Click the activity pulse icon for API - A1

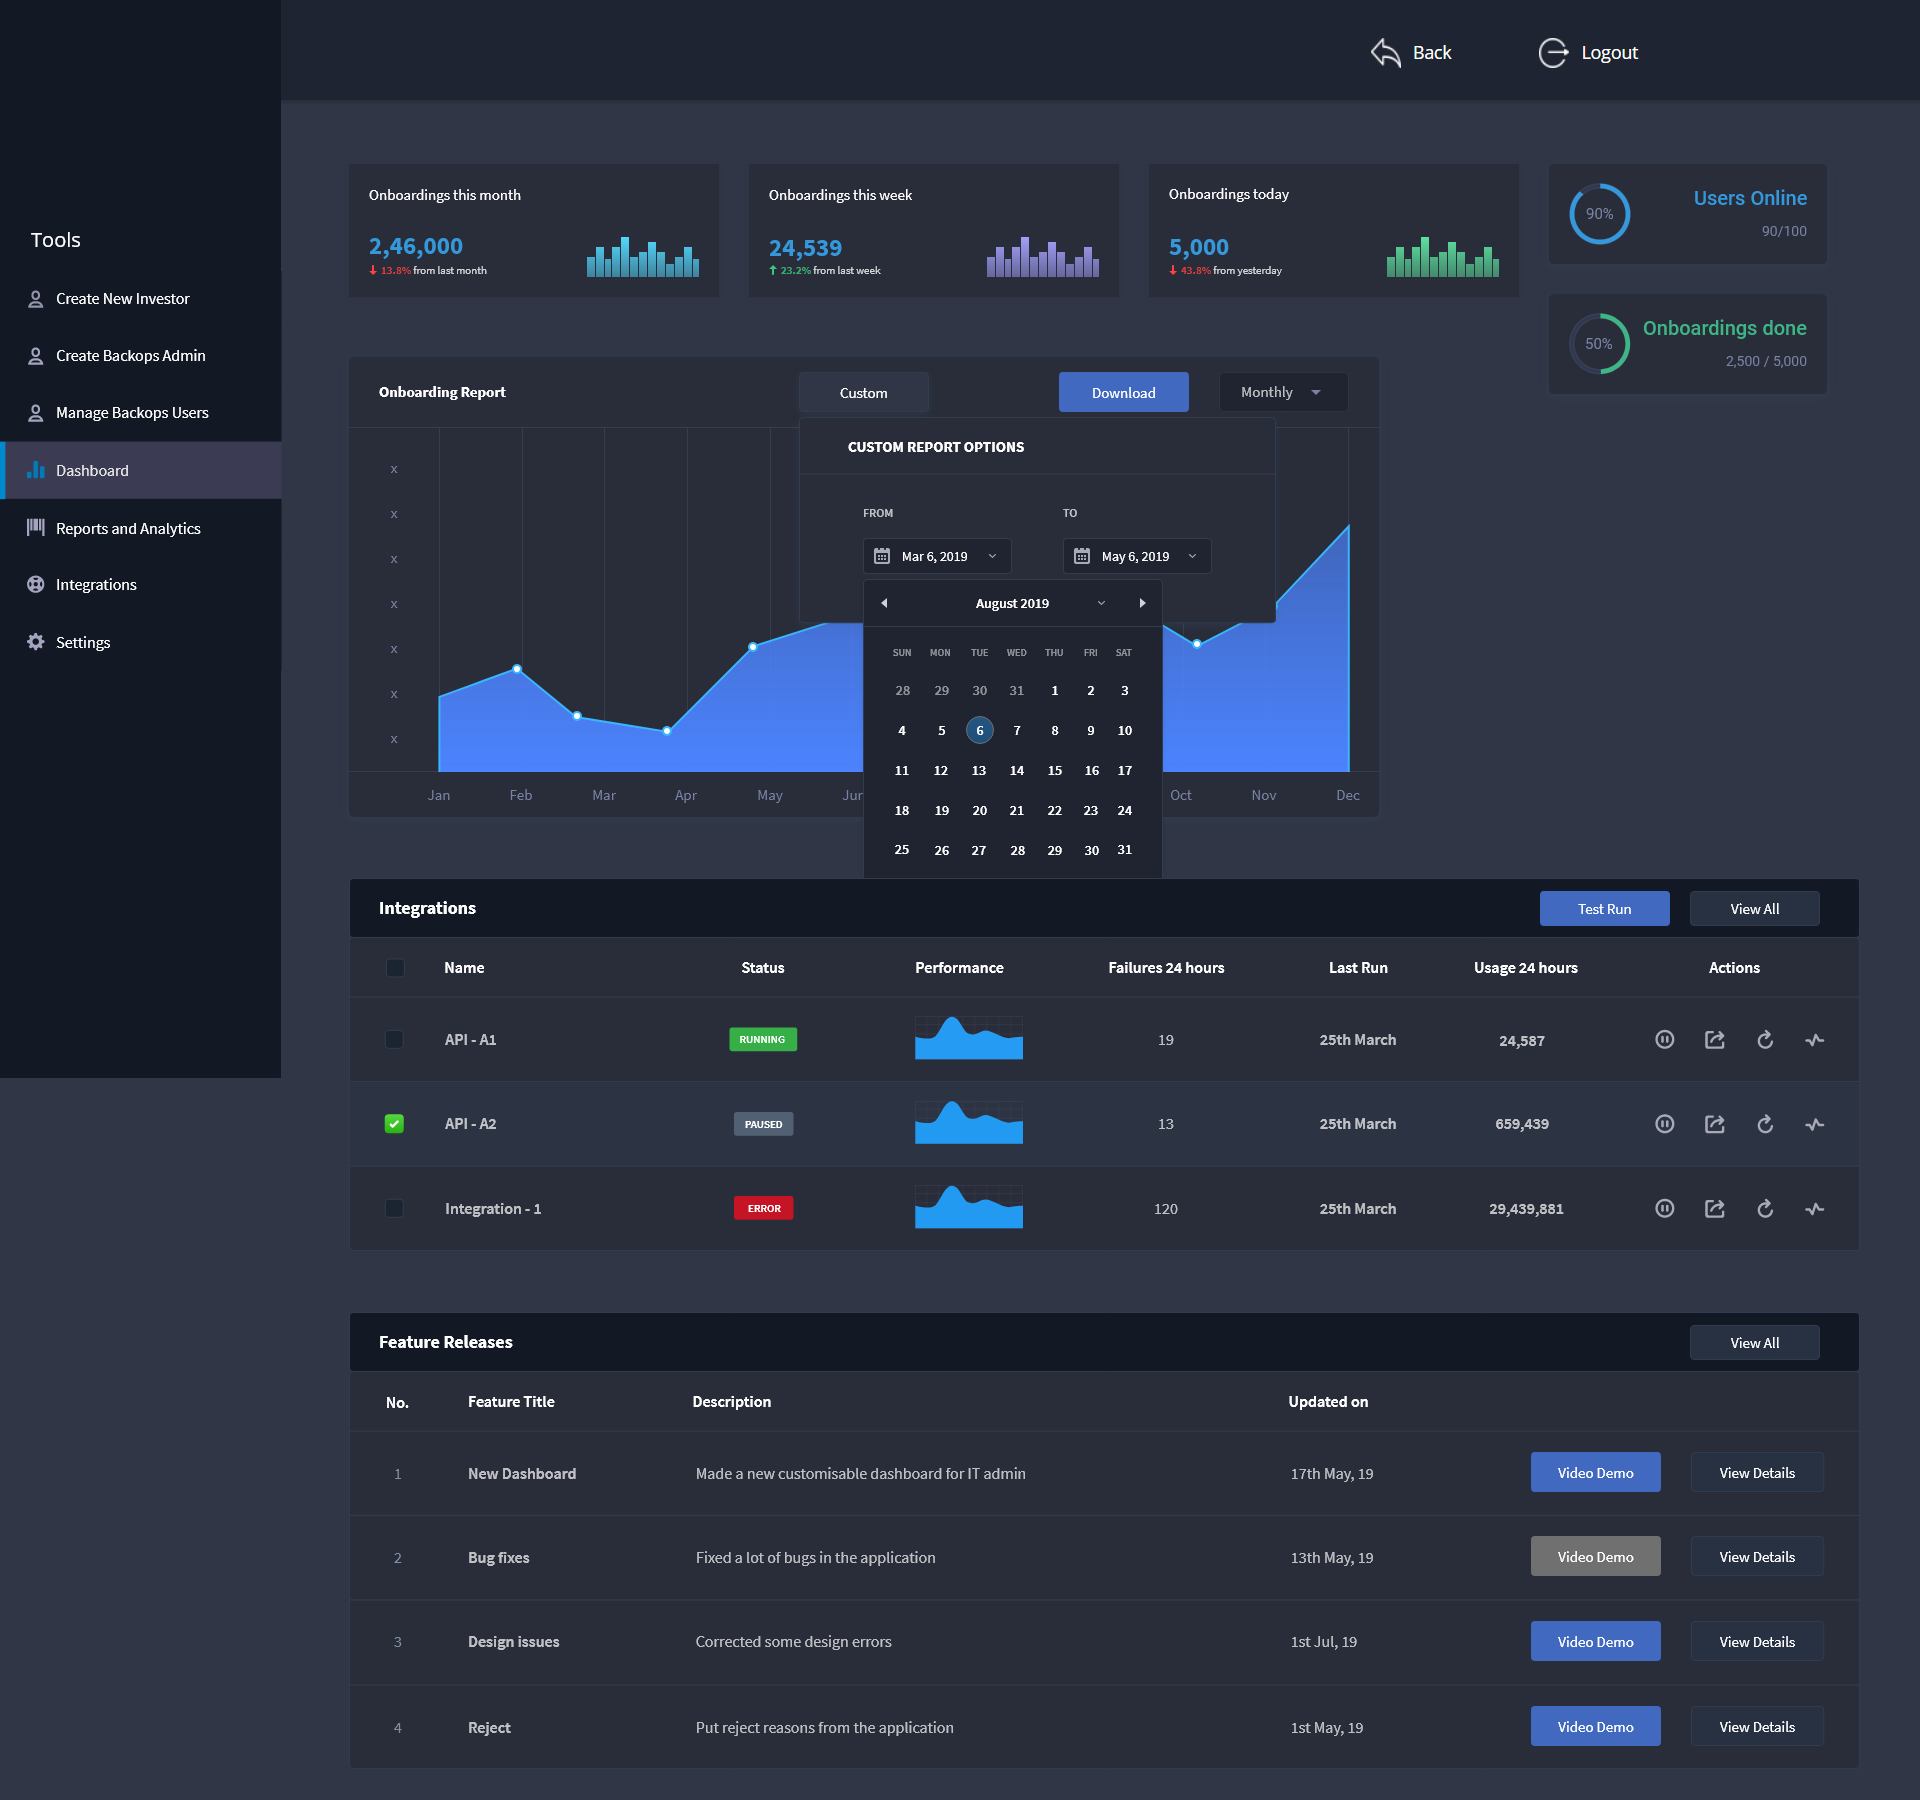tap(1815, 1040)
